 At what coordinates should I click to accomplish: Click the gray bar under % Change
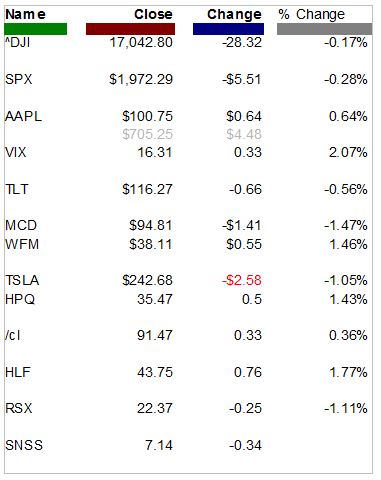pyautogui.click(x=324, y=29)
